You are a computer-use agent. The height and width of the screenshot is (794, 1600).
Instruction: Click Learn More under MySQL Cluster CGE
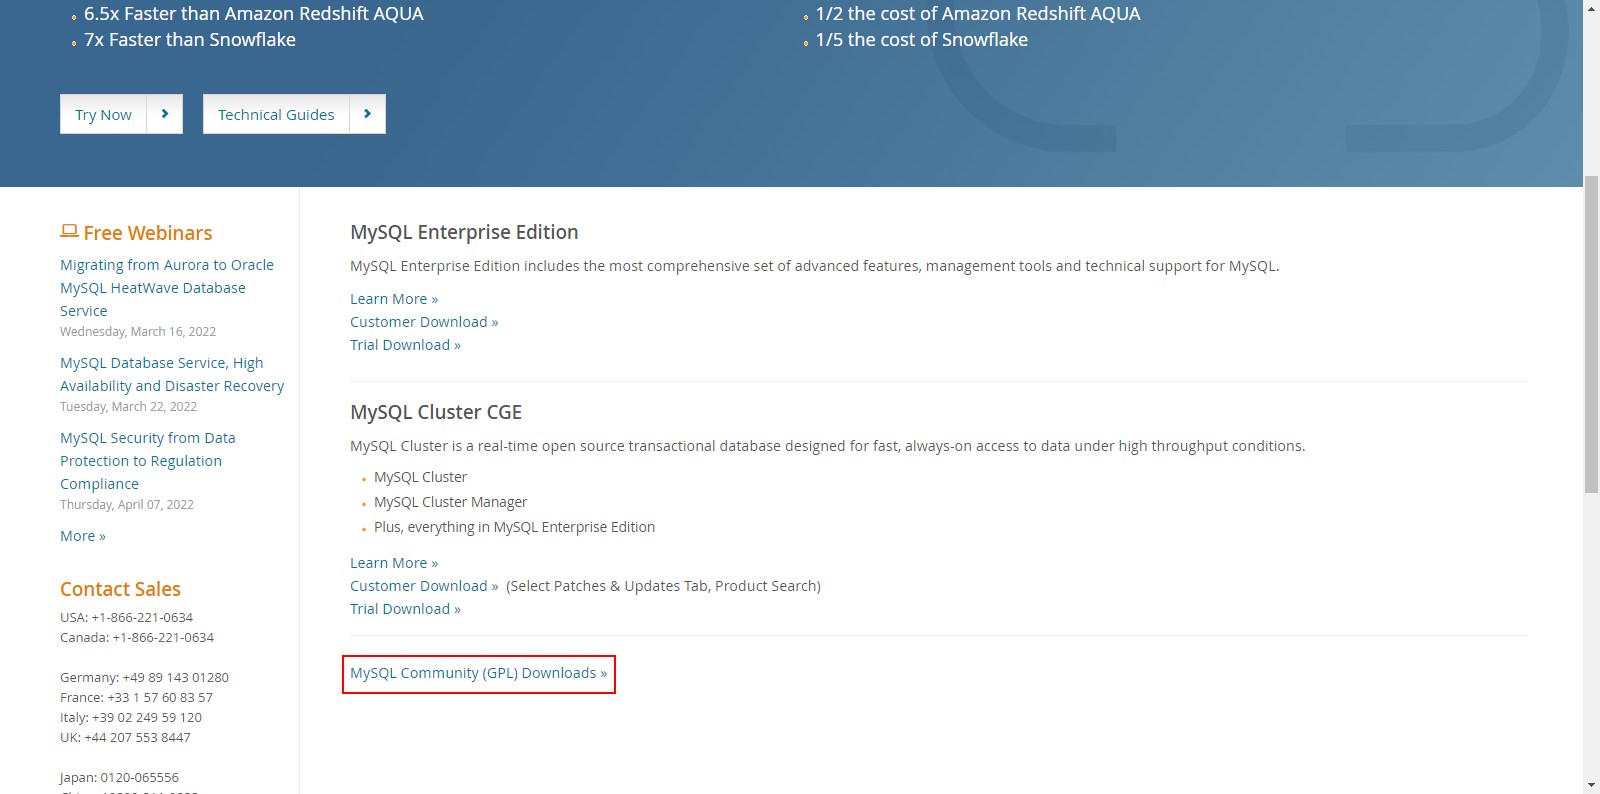coord(394,563)
